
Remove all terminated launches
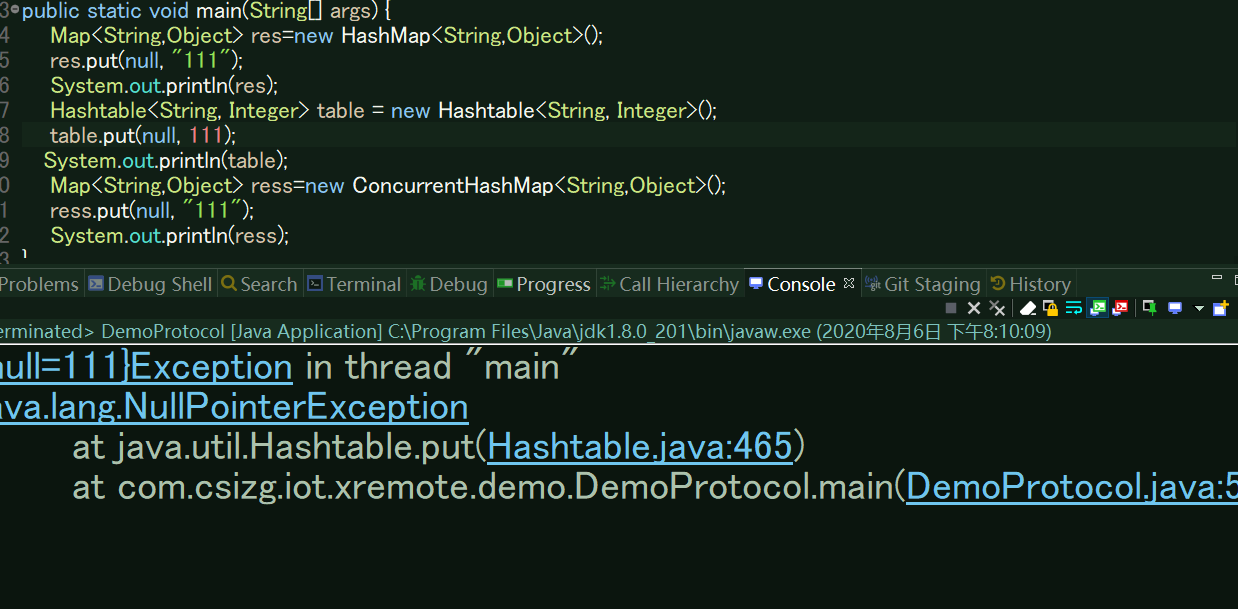997,308
